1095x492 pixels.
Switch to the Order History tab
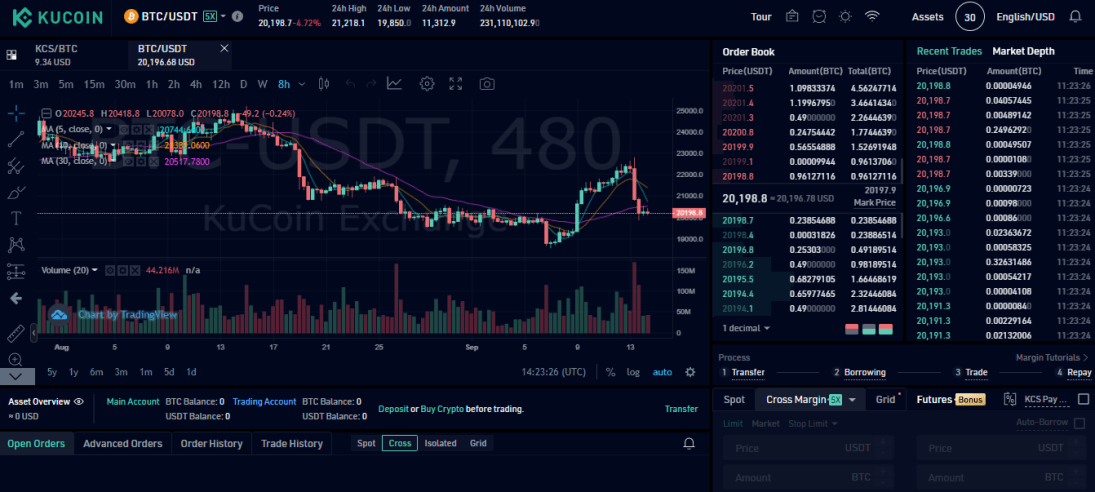pos(212,443)
